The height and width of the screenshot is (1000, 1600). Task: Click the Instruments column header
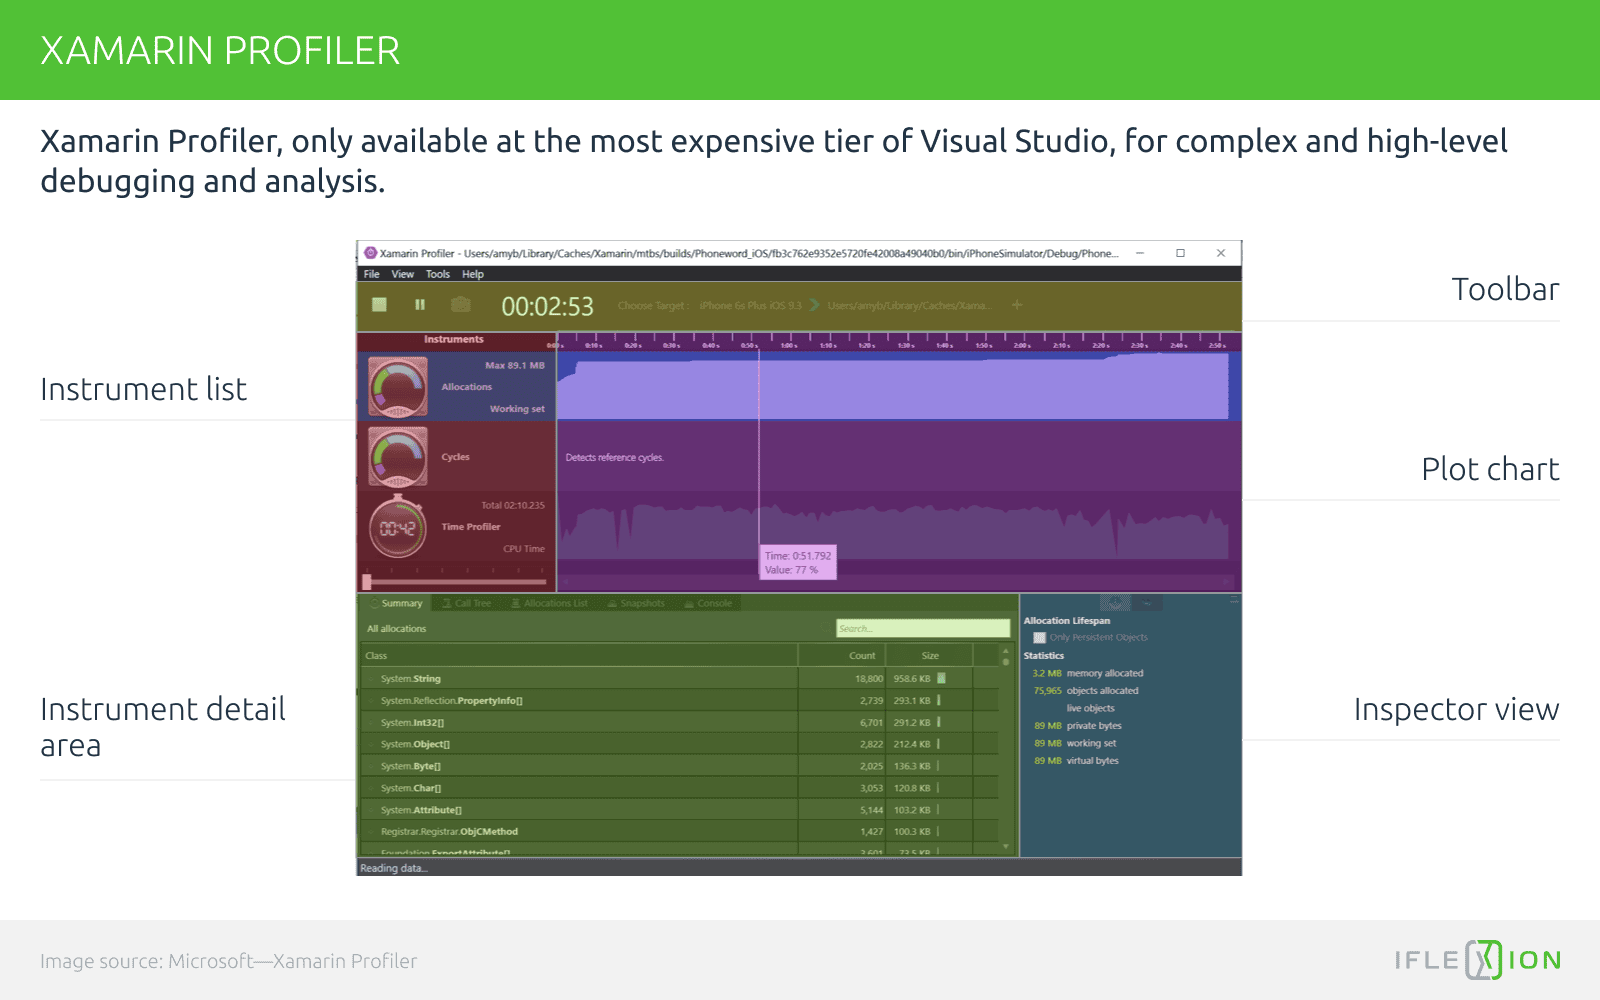454,339
